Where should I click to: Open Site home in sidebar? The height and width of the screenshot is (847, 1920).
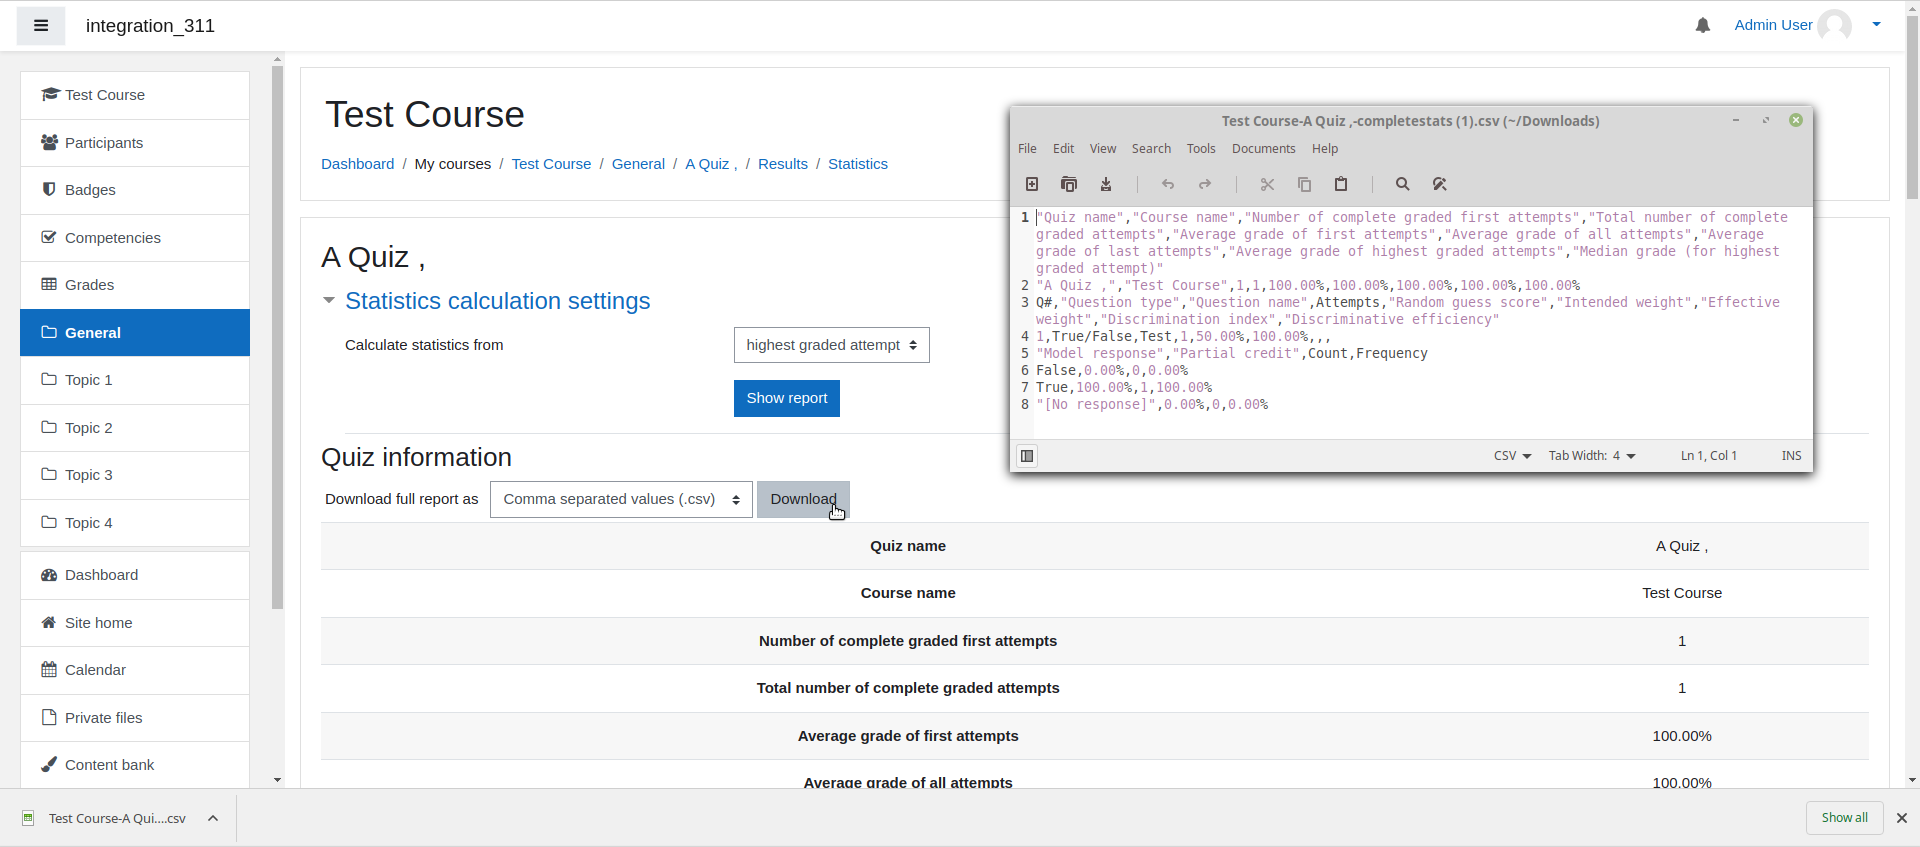135,623
